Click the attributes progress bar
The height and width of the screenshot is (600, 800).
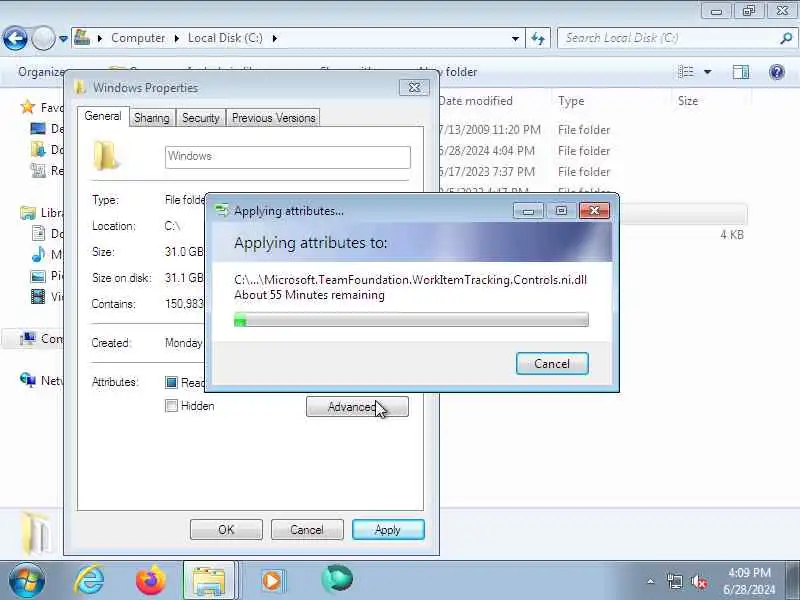pos(411,320)
